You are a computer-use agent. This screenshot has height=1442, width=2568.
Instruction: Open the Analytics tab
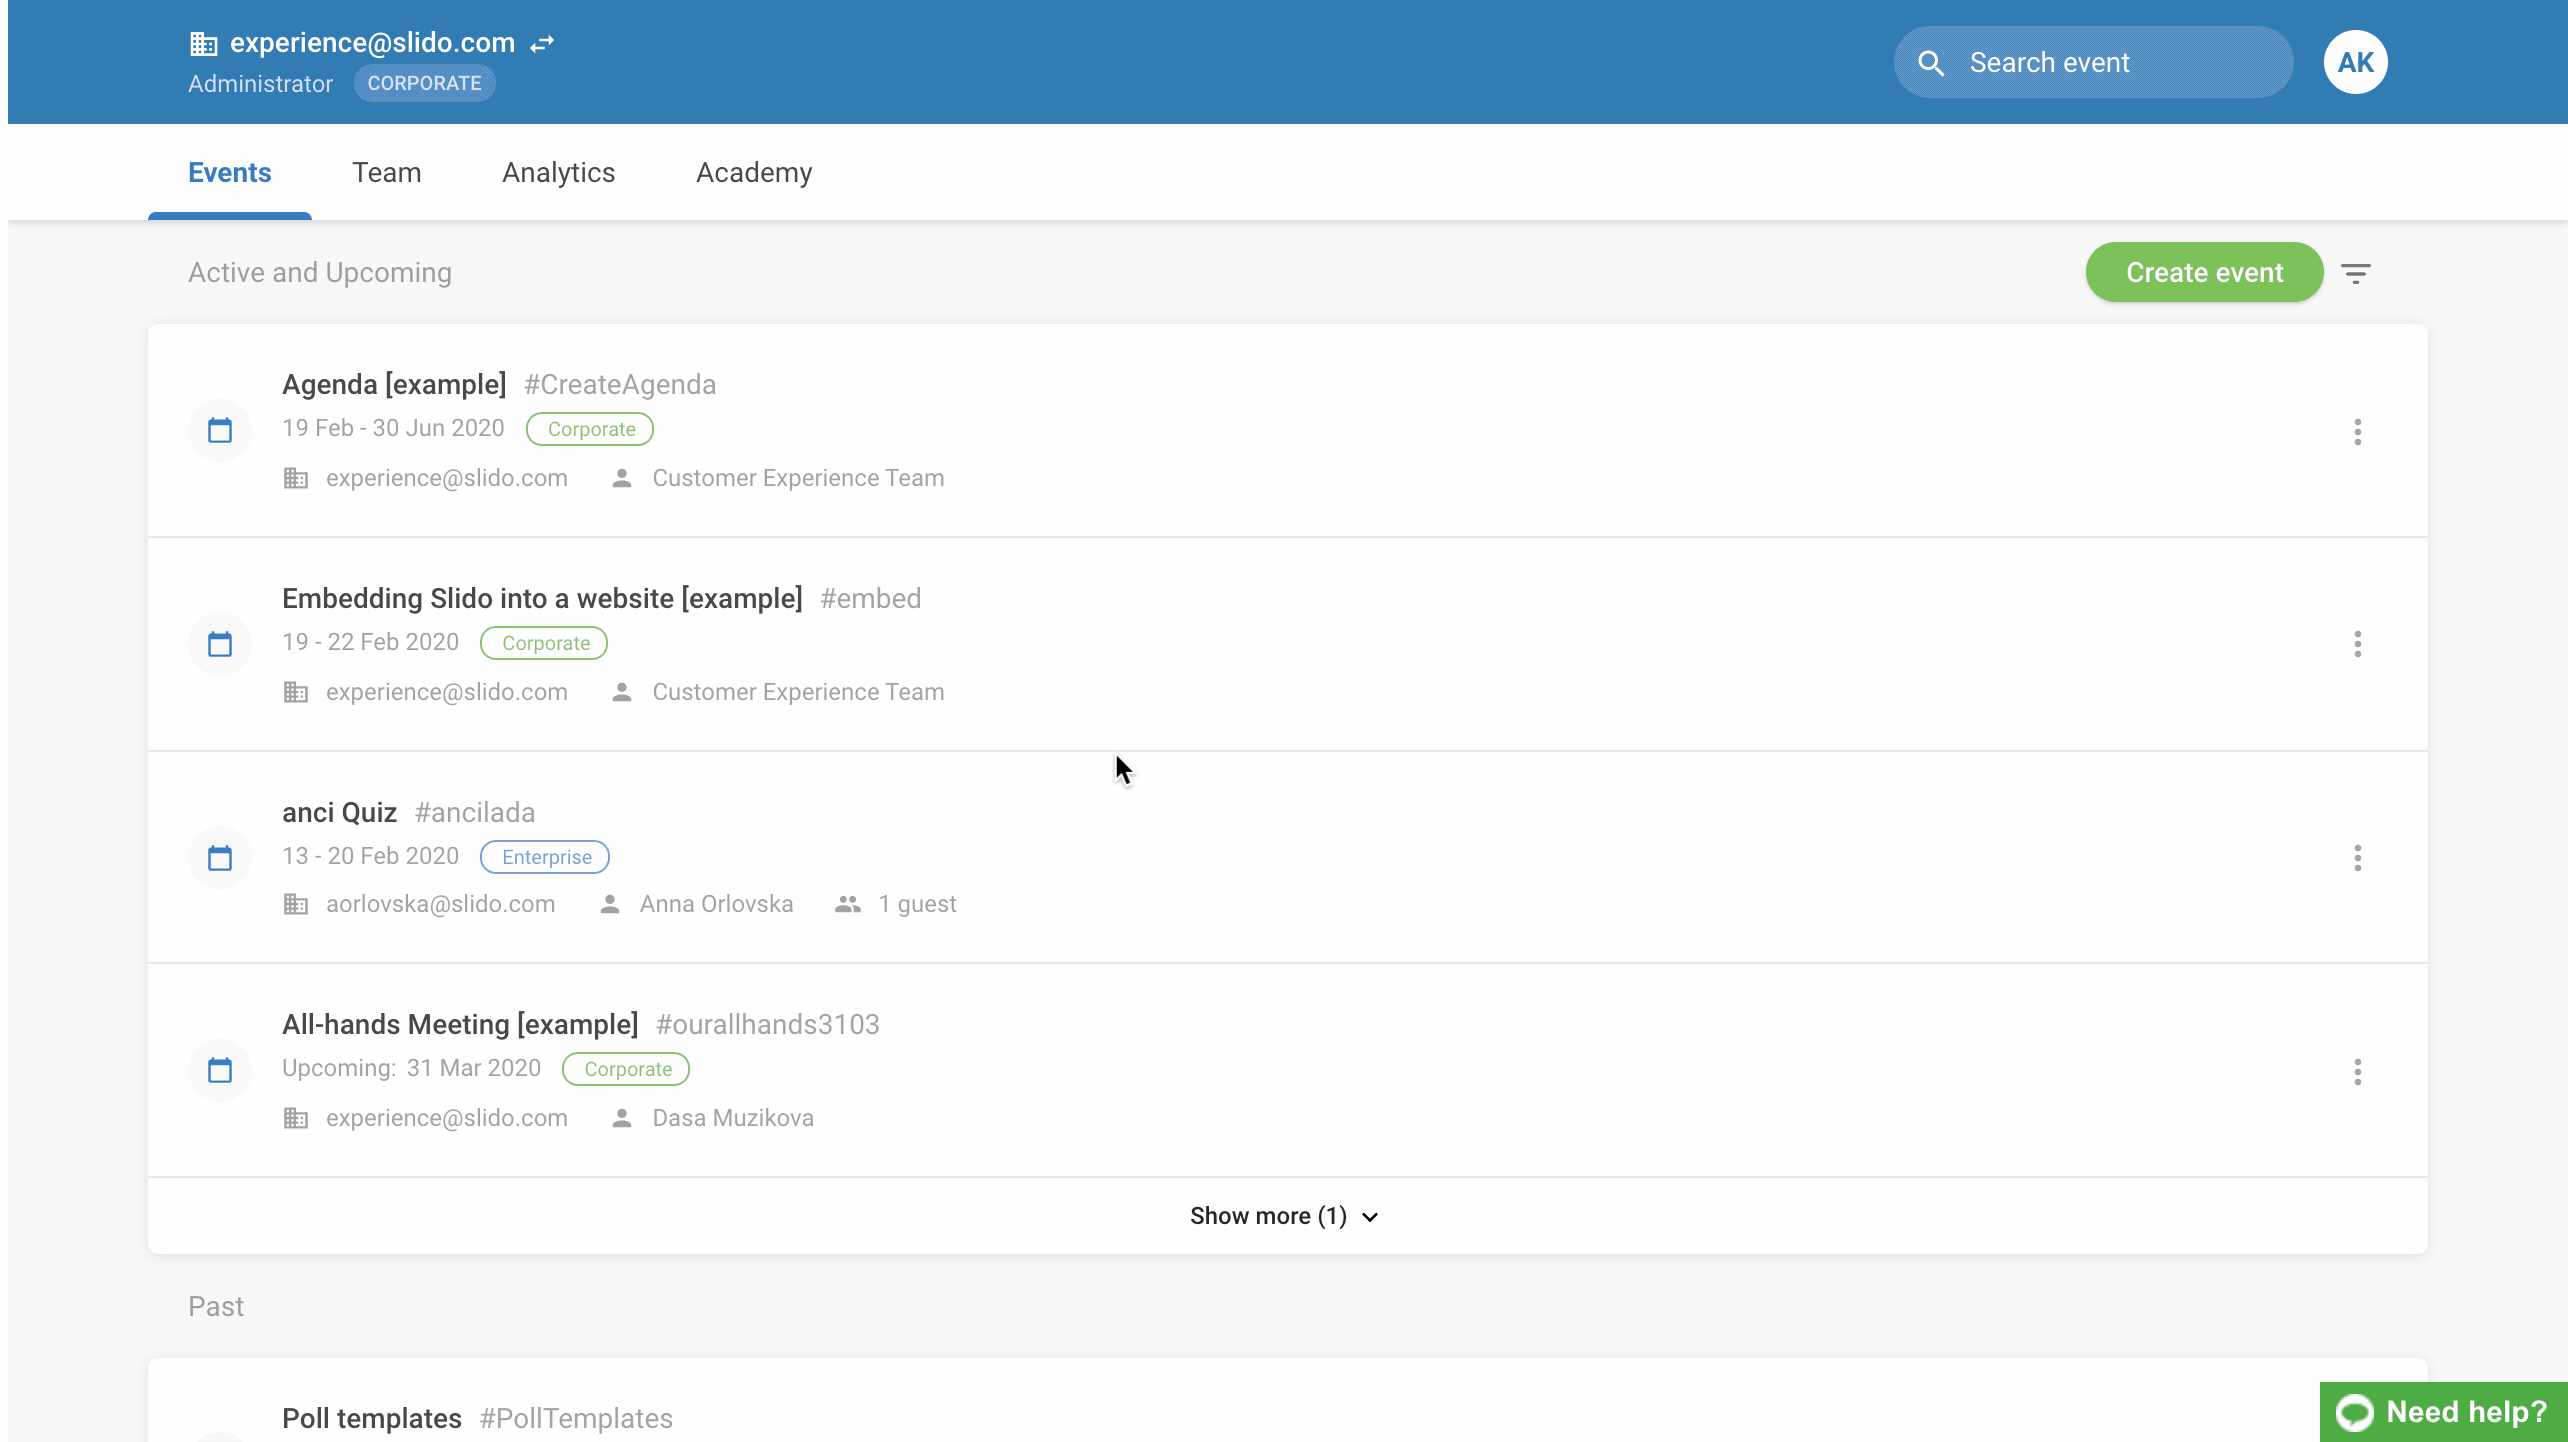558,173
